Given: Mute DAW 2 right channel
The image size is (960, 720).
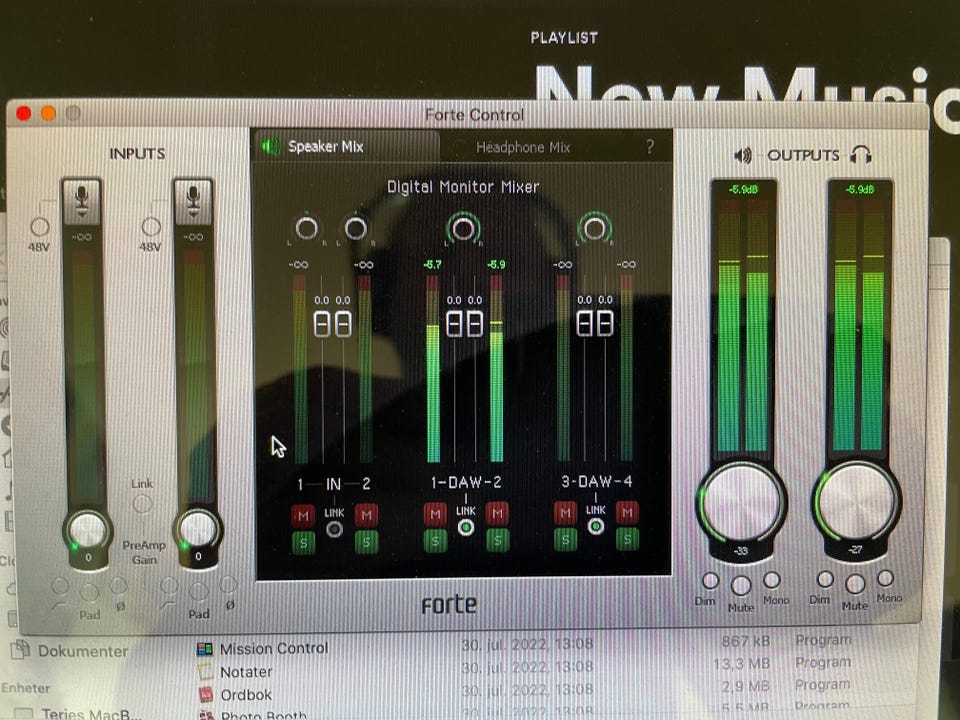Looking at the screenshot, I should [x=497, y=514].
